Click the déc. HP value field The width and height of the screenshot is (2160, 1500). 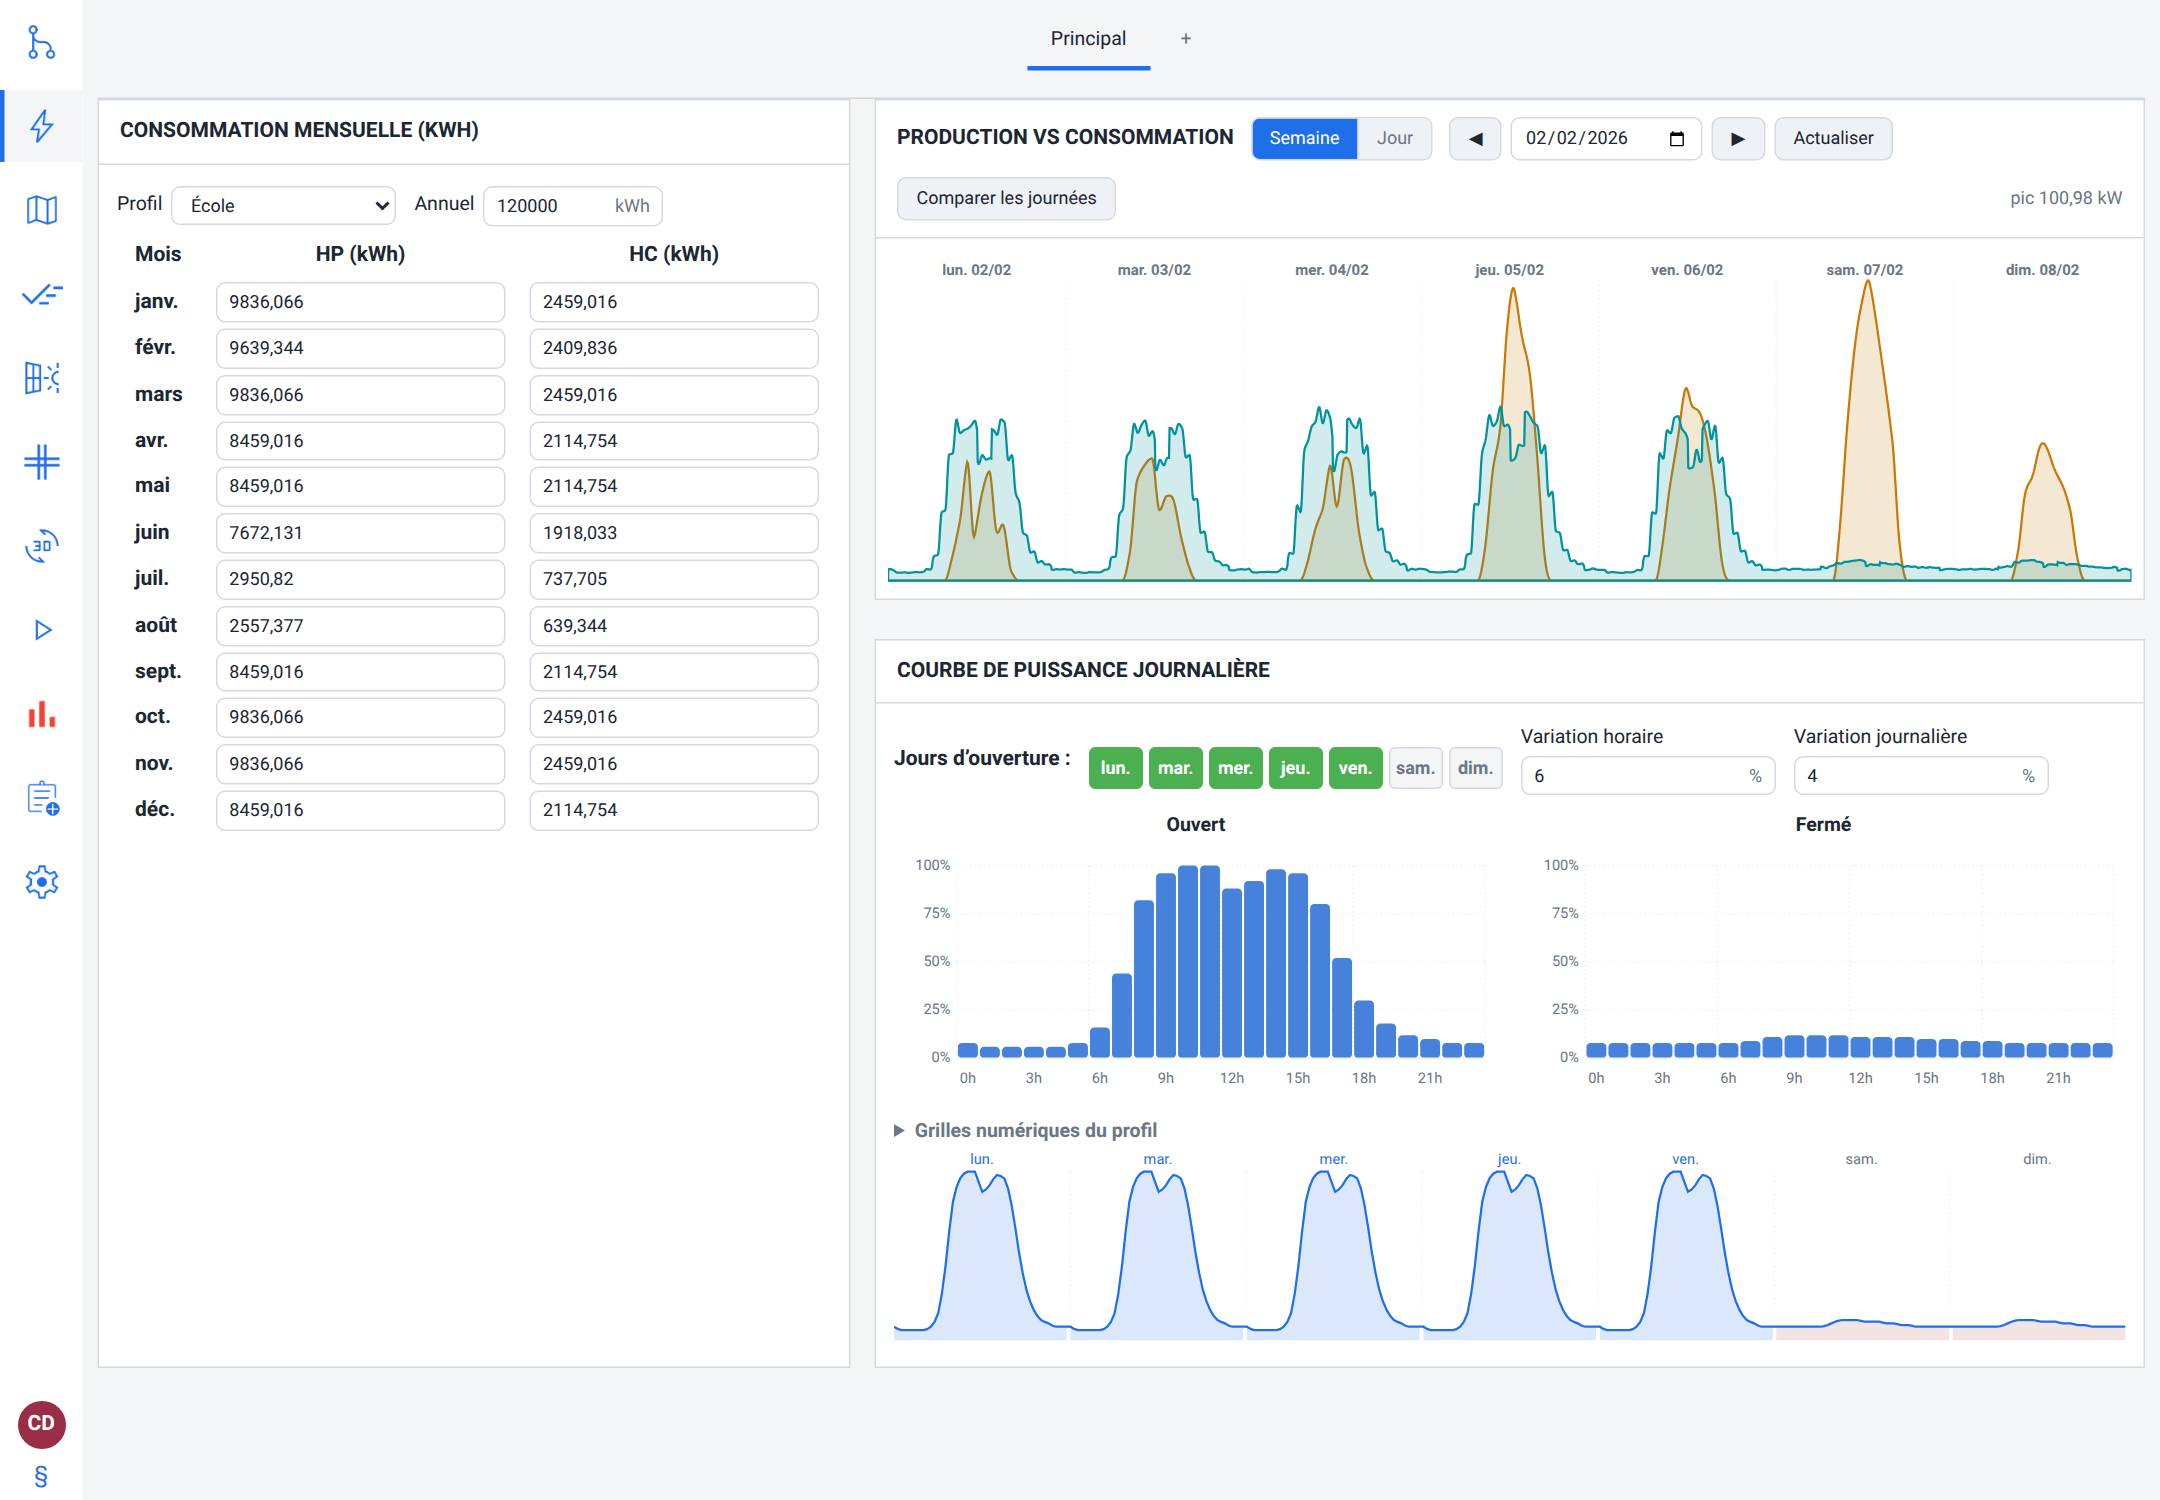360,810
